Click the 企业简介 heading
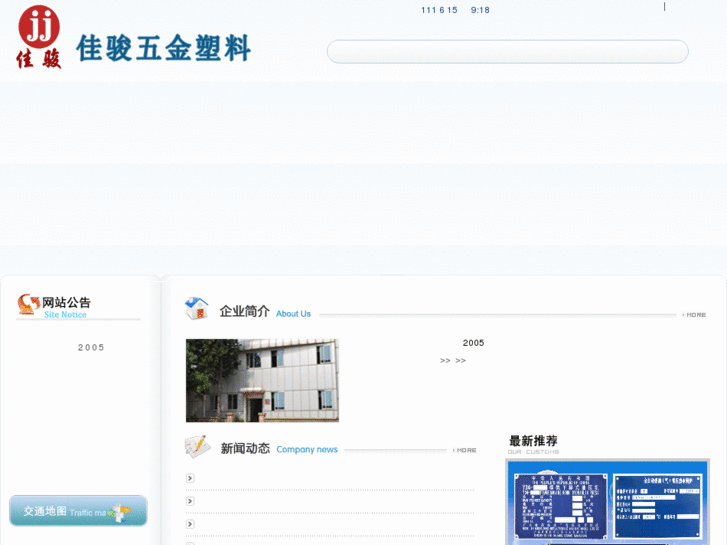 (x=244, y=311)
